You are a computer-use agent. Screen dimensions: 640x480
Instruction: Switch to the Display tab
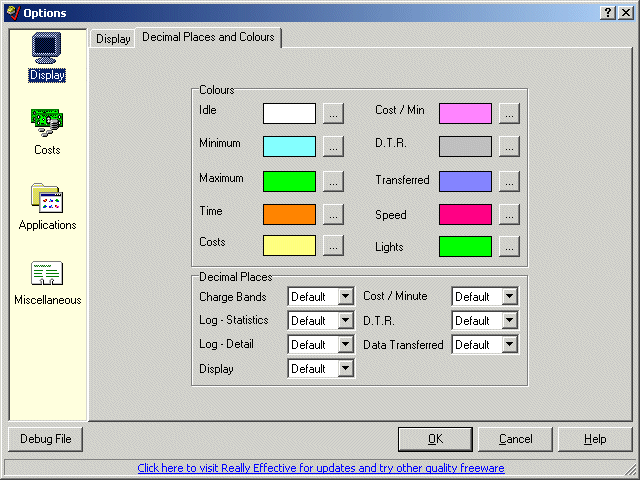click(x=113, y=39)
